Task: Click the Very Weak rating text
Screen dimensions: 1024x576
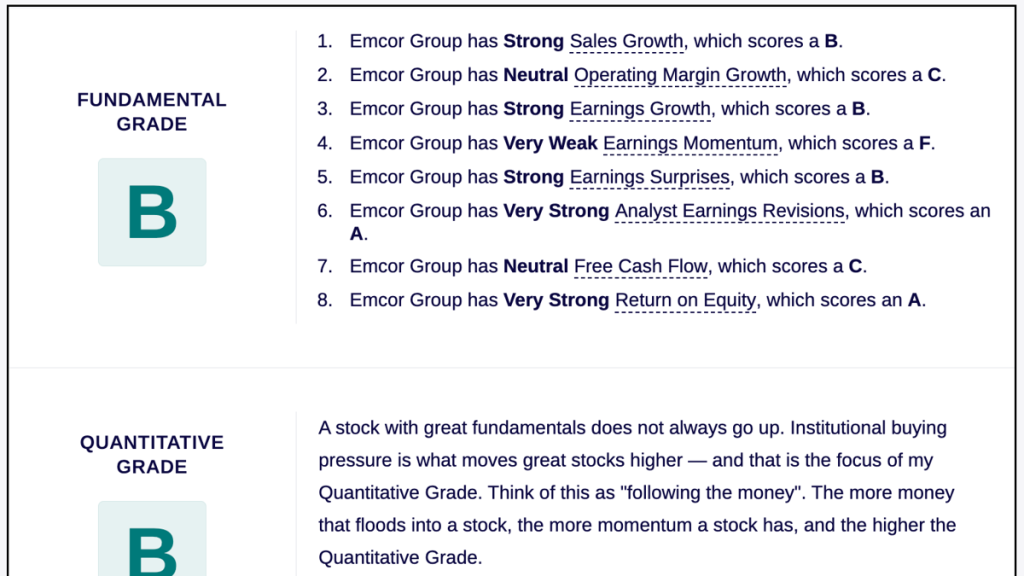Action: 551,143
